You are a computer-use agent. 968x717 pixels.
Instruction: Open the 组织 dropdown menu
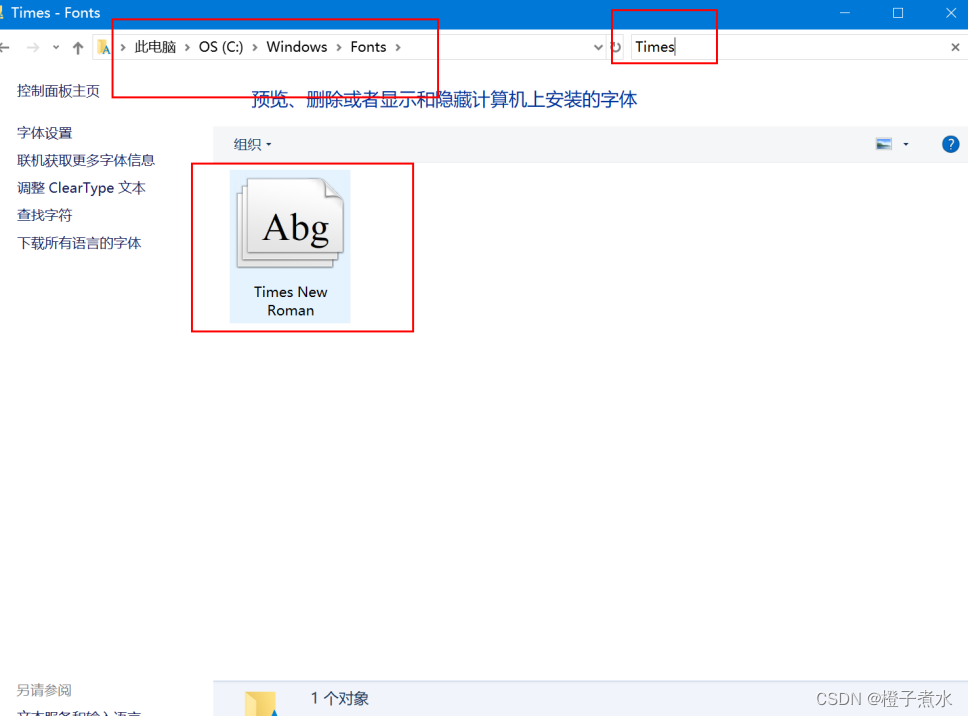pyautogui.click(x=252, y=145)
